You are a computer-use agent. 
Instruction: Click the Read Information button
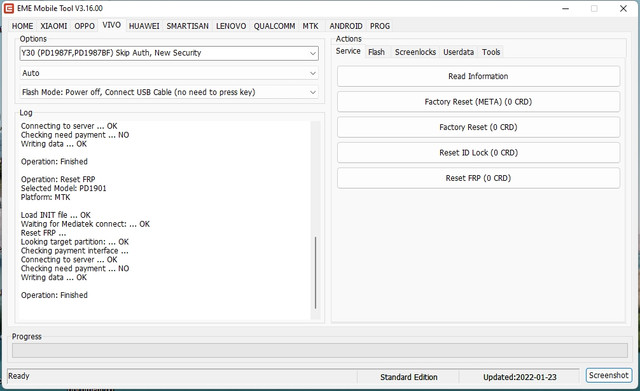pos(478,76)
